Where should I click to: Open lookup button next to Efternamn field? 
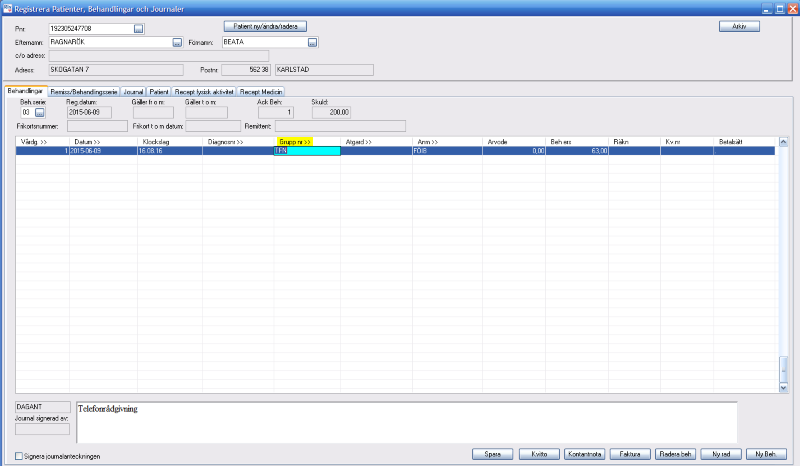tap(177, 43)
